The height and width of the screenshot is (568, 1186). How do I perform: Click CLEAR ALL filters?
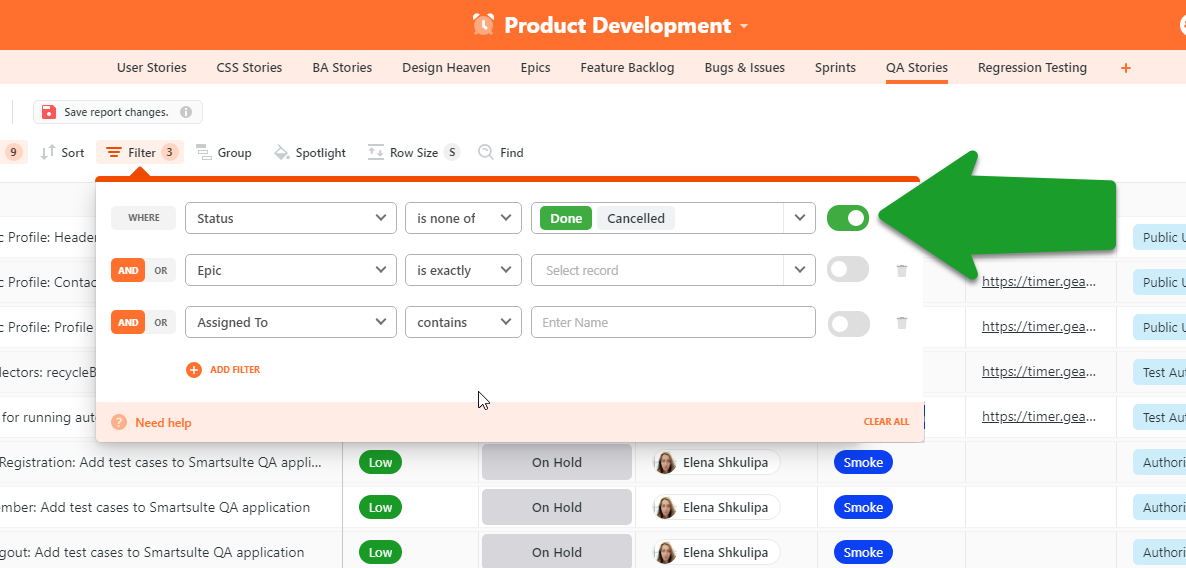pyautogui.click(x=886, y=422)
